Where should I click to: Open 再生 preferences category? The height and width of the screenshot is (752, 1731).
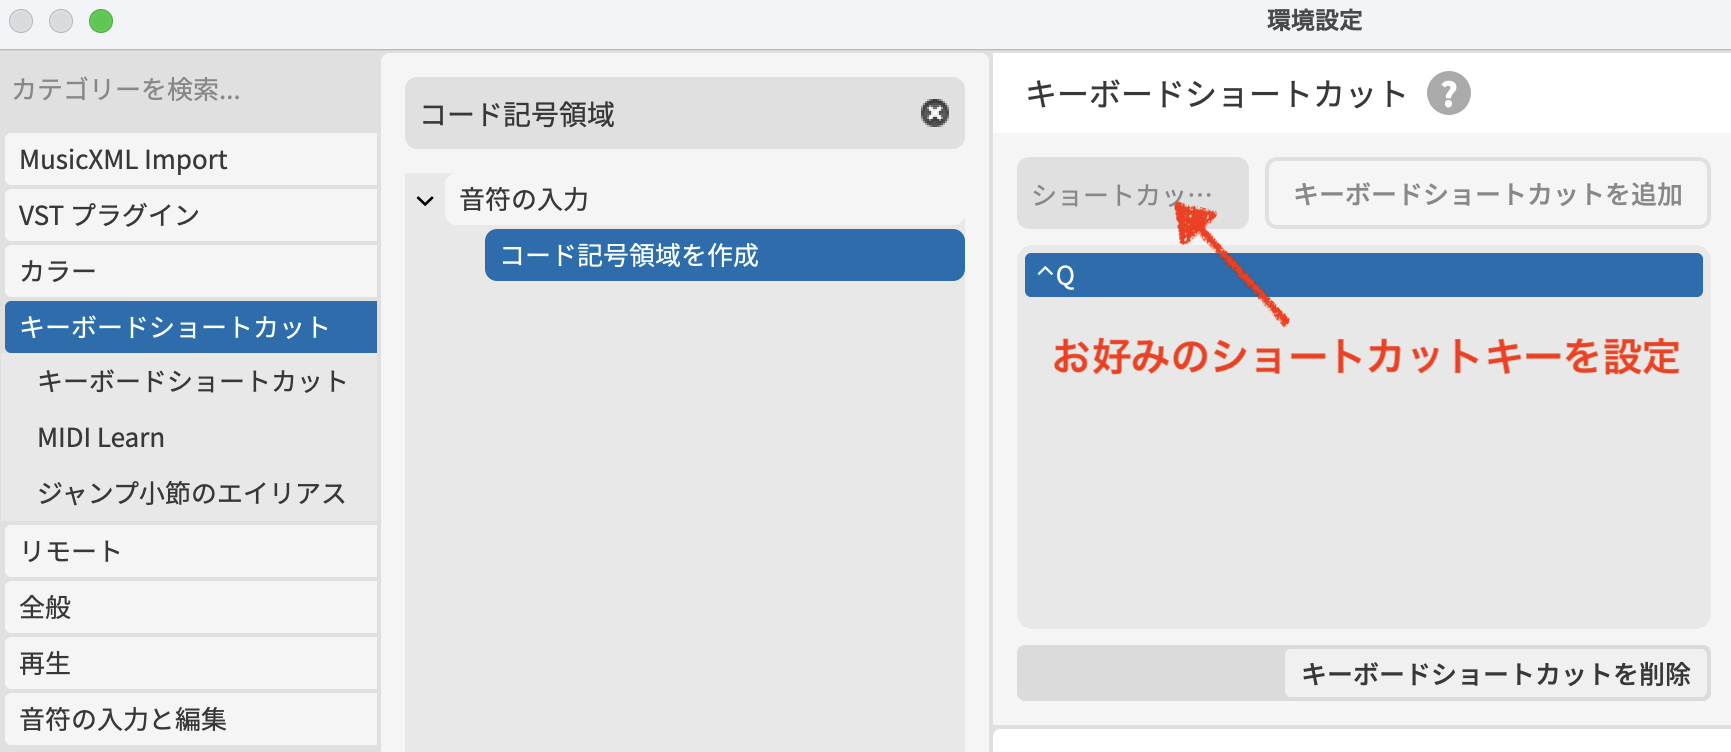click(190, 663)
